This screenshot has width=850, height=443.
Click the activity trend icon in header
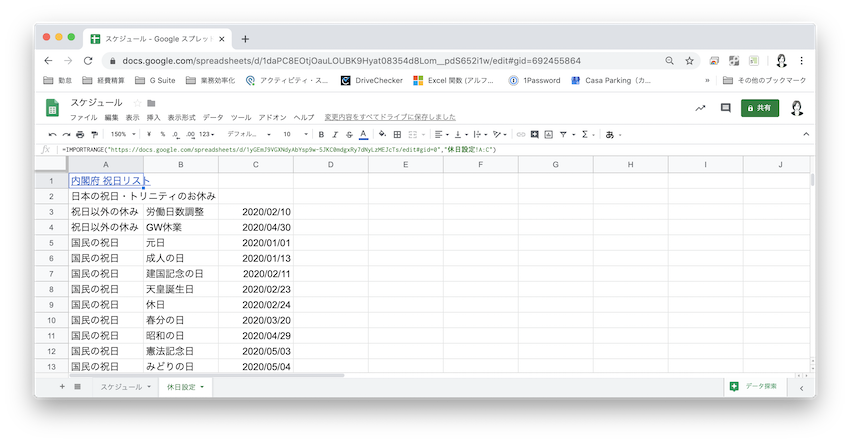[x=699, y=108]
